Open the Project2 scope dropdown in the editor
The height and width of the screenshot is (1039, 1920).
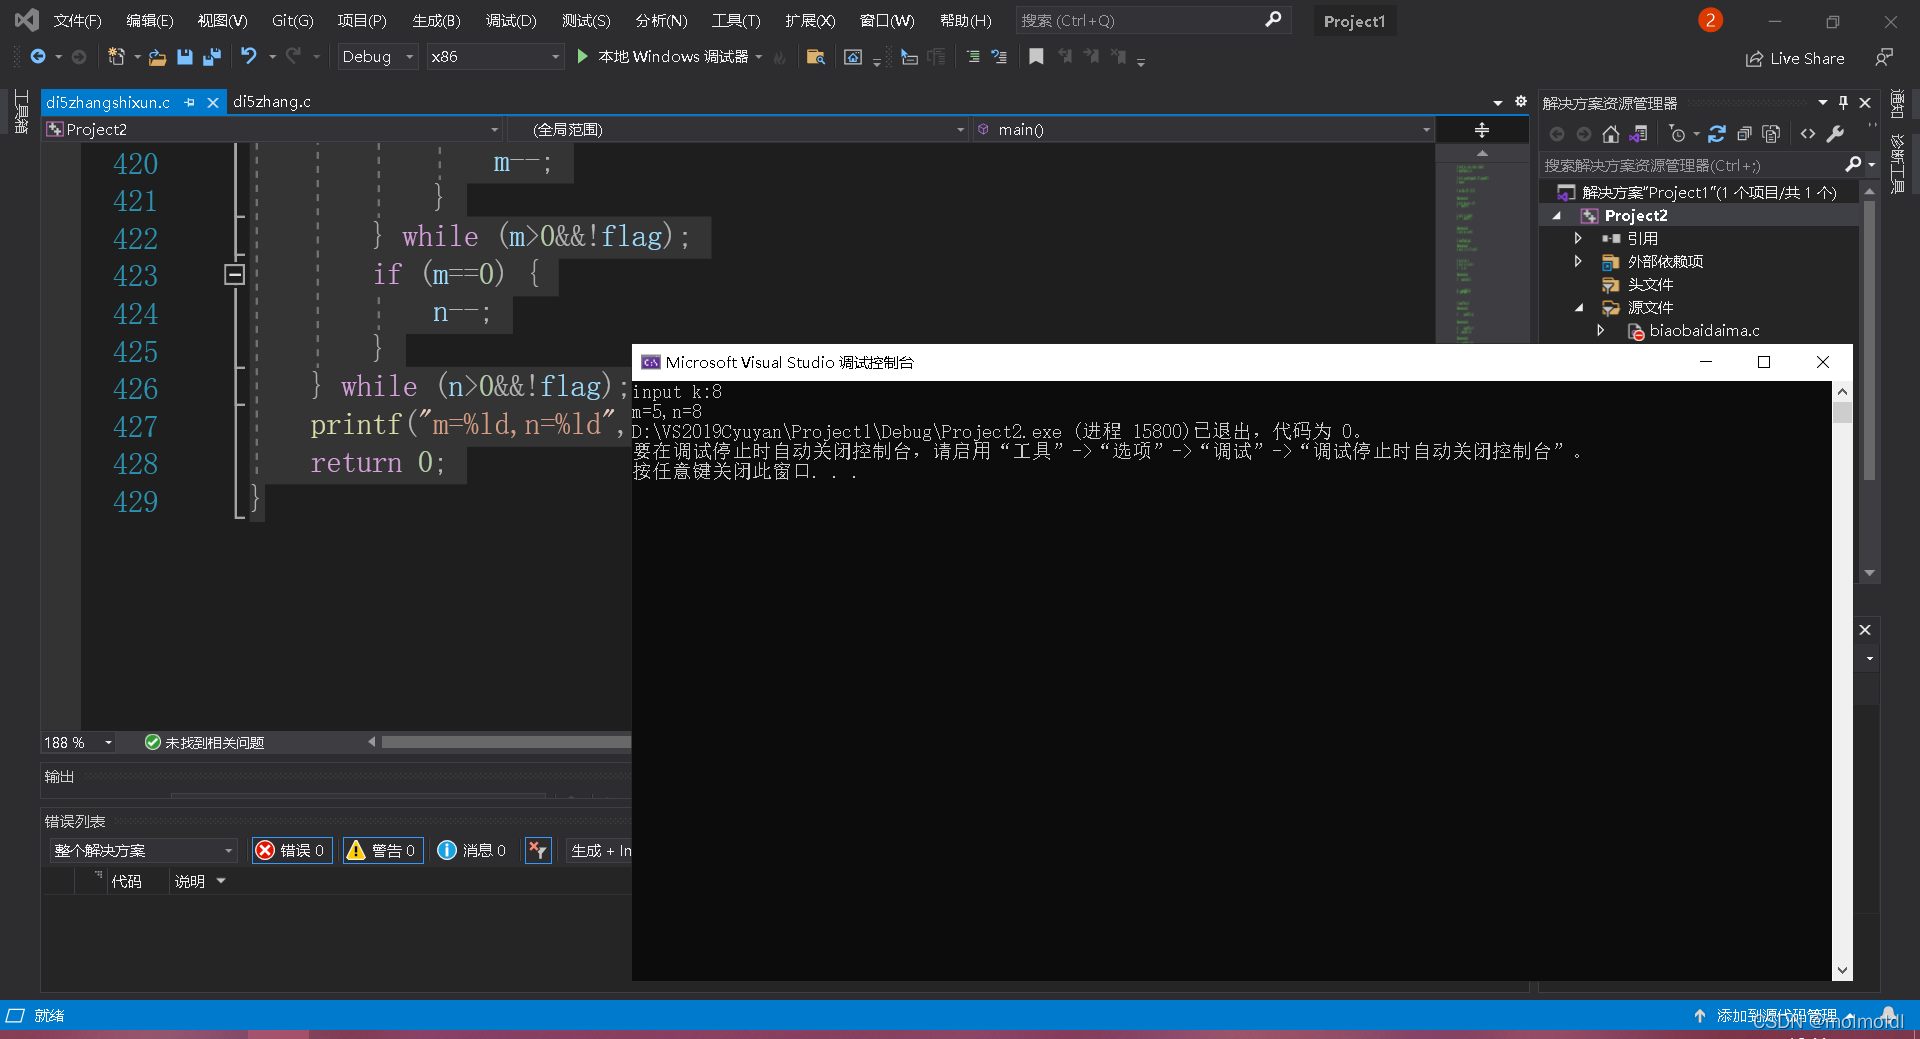(x=272, y=130)
